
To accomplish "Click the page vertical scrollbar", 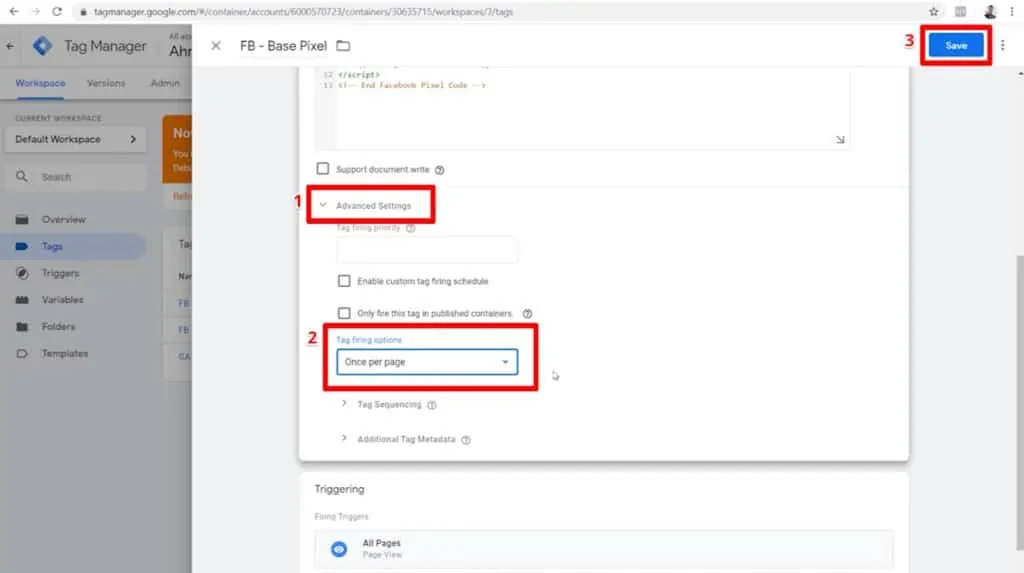I will pos(1019,402).
